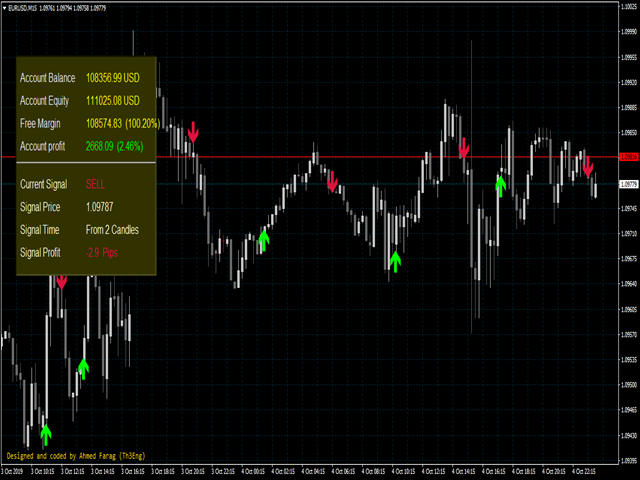Click the Signal Time label
640x480 pixels.
coord(40,230)
